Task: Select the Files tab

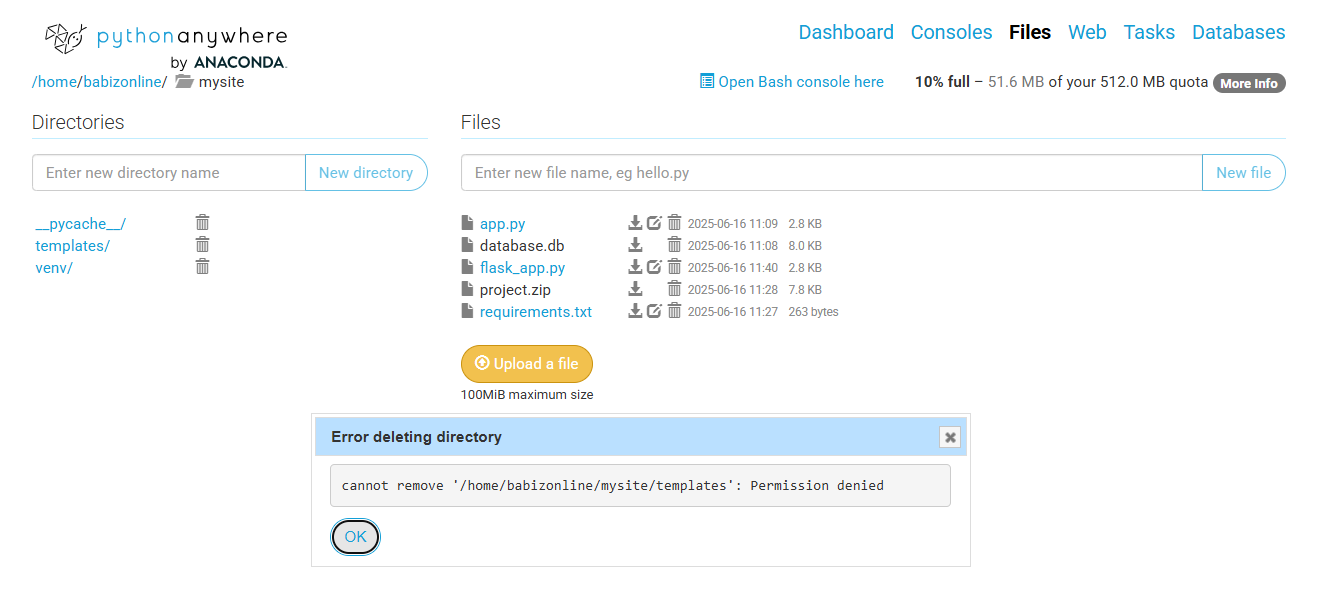Action: [x=1030, y=32]
